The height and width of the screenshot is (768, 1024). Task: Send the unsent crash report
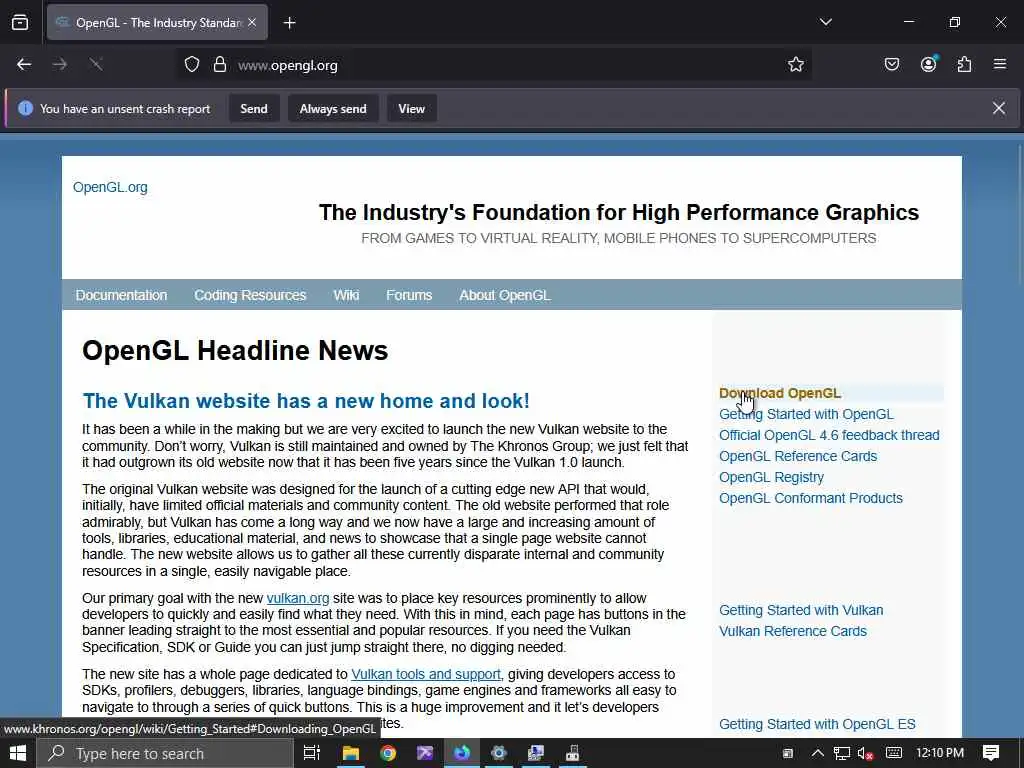tap(253, 109)
